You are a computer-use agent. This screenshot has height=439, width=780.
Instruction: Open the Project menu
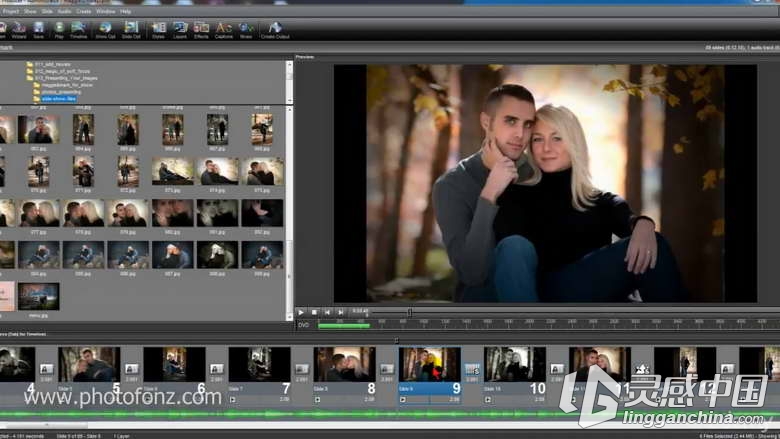tap(10, 11)
